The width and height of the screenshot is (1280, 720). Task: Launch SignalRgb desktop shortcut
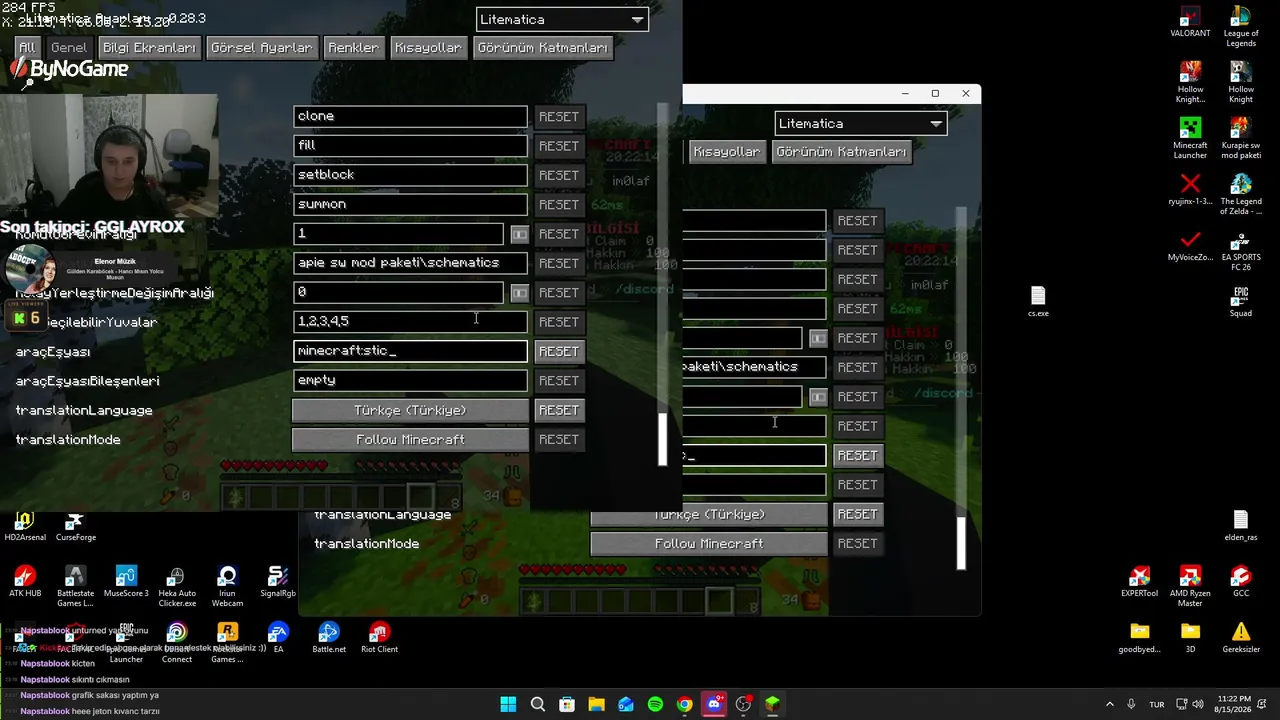(x=278, y=582)
